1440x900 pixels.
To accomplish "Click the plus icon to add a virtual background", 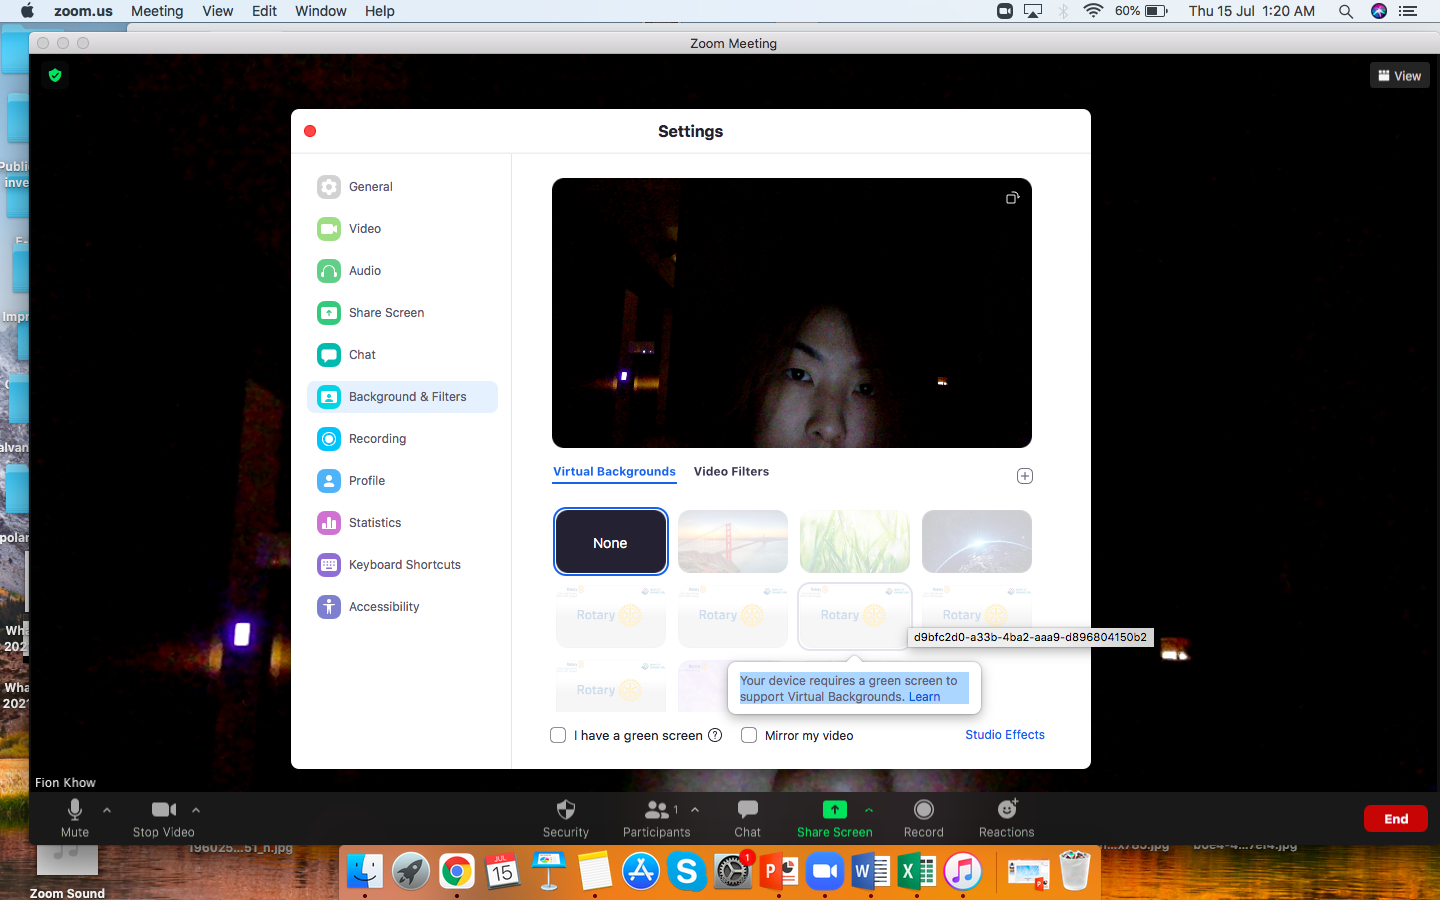I will pos(1025,476).
